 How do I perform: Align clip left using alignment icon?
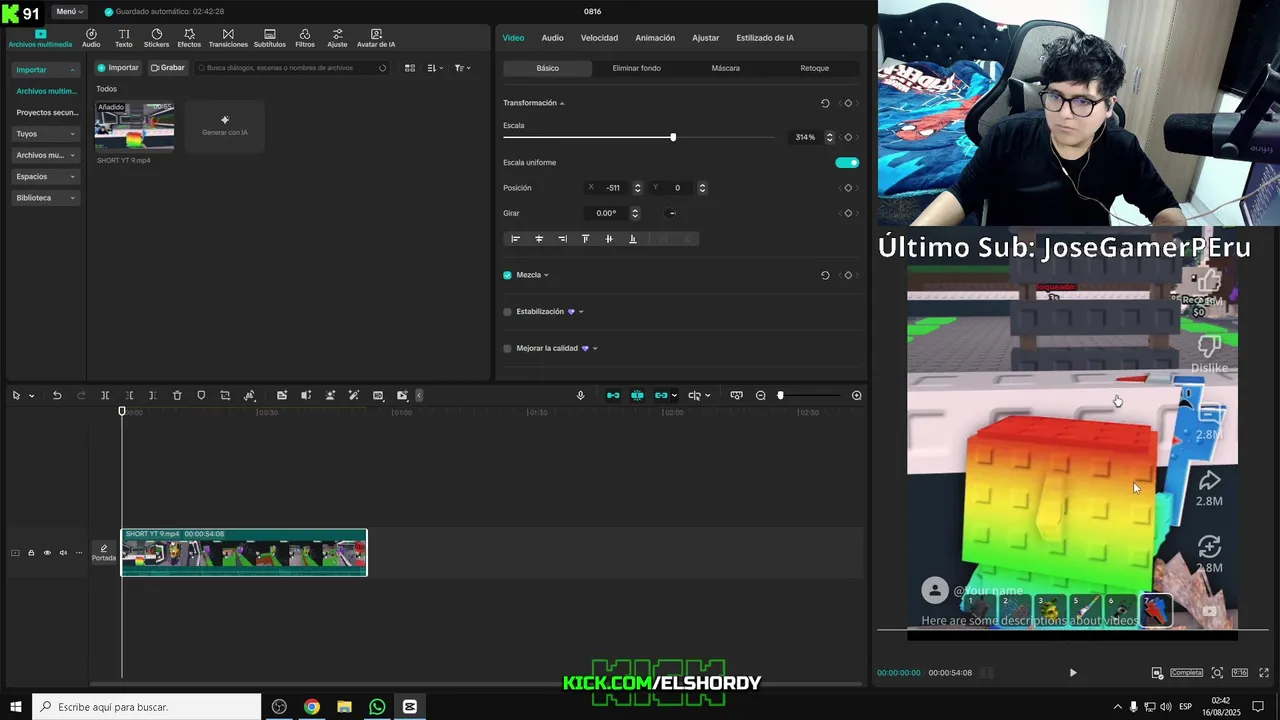pyautogui.click(x=516, y=239)
